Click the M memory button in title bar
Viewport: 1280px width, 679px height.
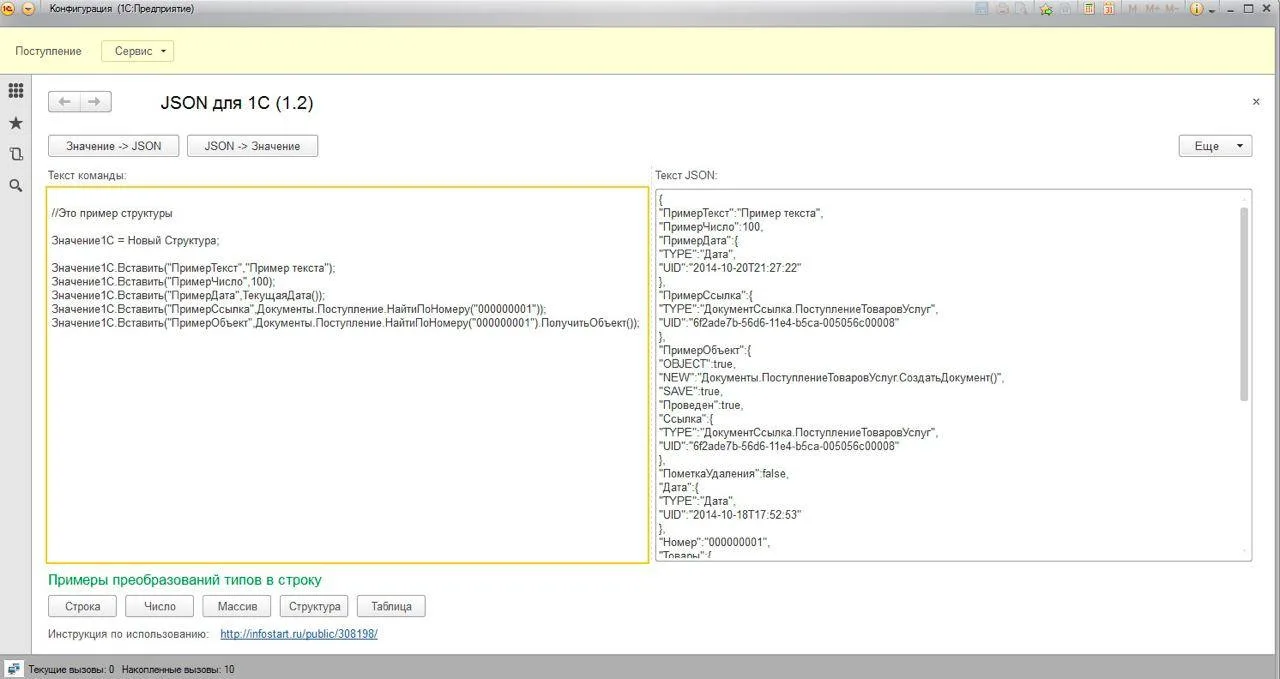point(1133,9)
